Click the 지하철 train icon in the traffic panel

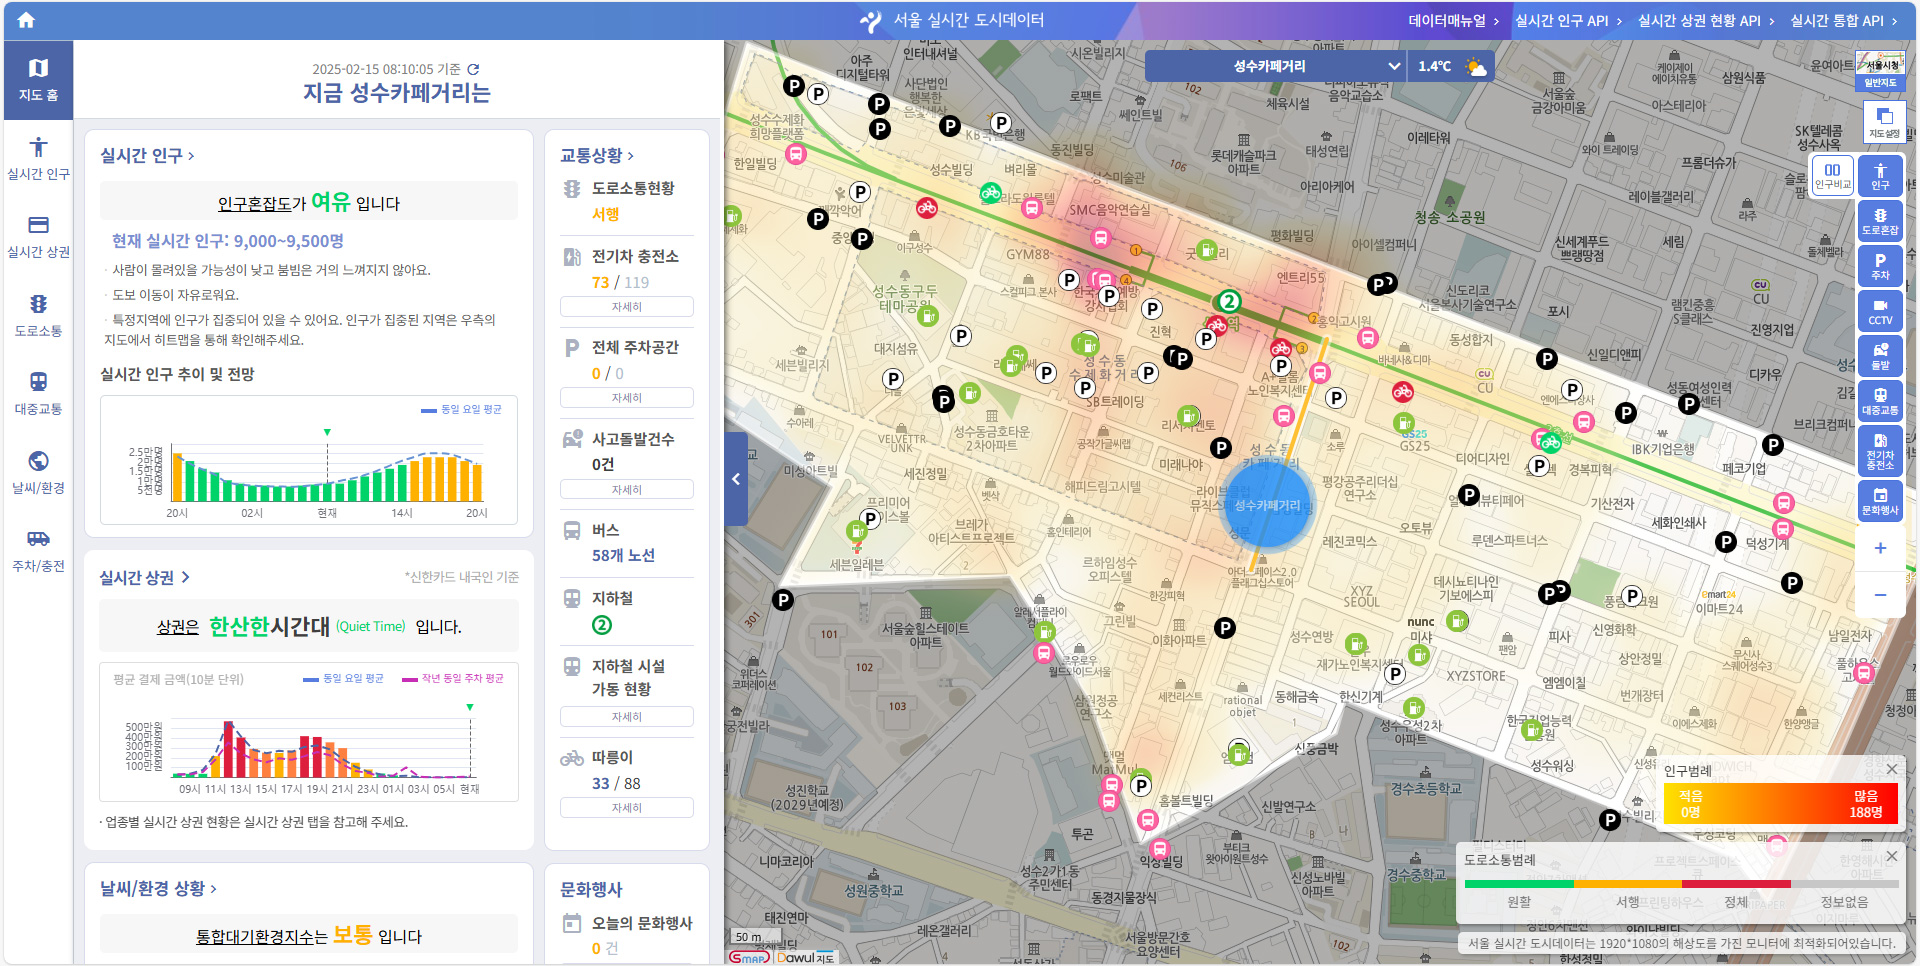(572, 598)
